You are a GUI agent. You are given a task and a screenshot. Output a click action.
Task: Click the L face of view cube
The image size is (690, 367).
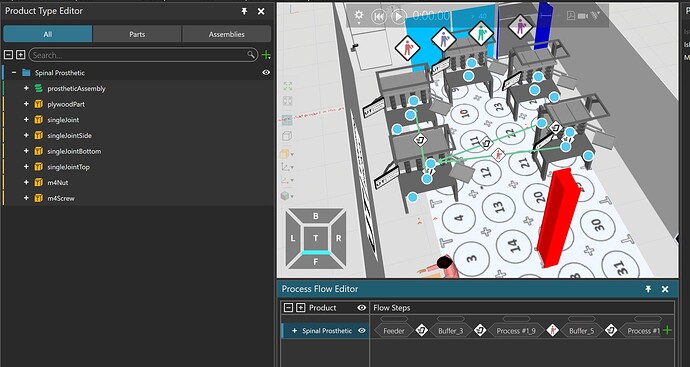[x=293, y=239]
